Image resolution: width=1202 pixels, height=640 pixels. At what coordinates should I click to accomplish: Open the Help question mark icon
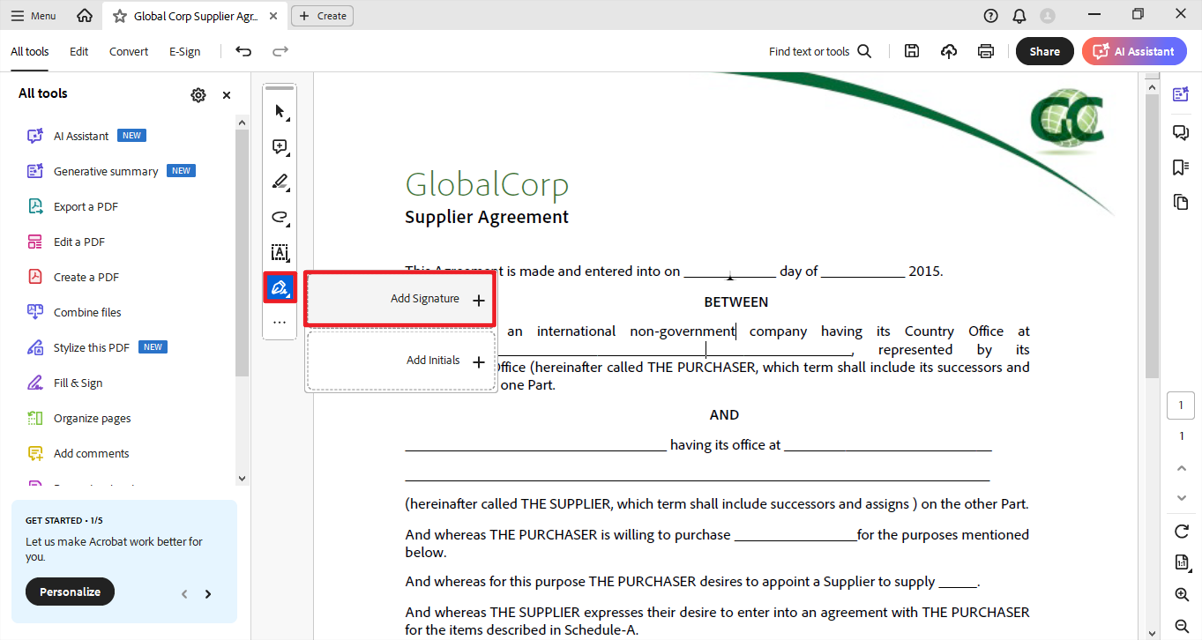(x=990, y=16)
